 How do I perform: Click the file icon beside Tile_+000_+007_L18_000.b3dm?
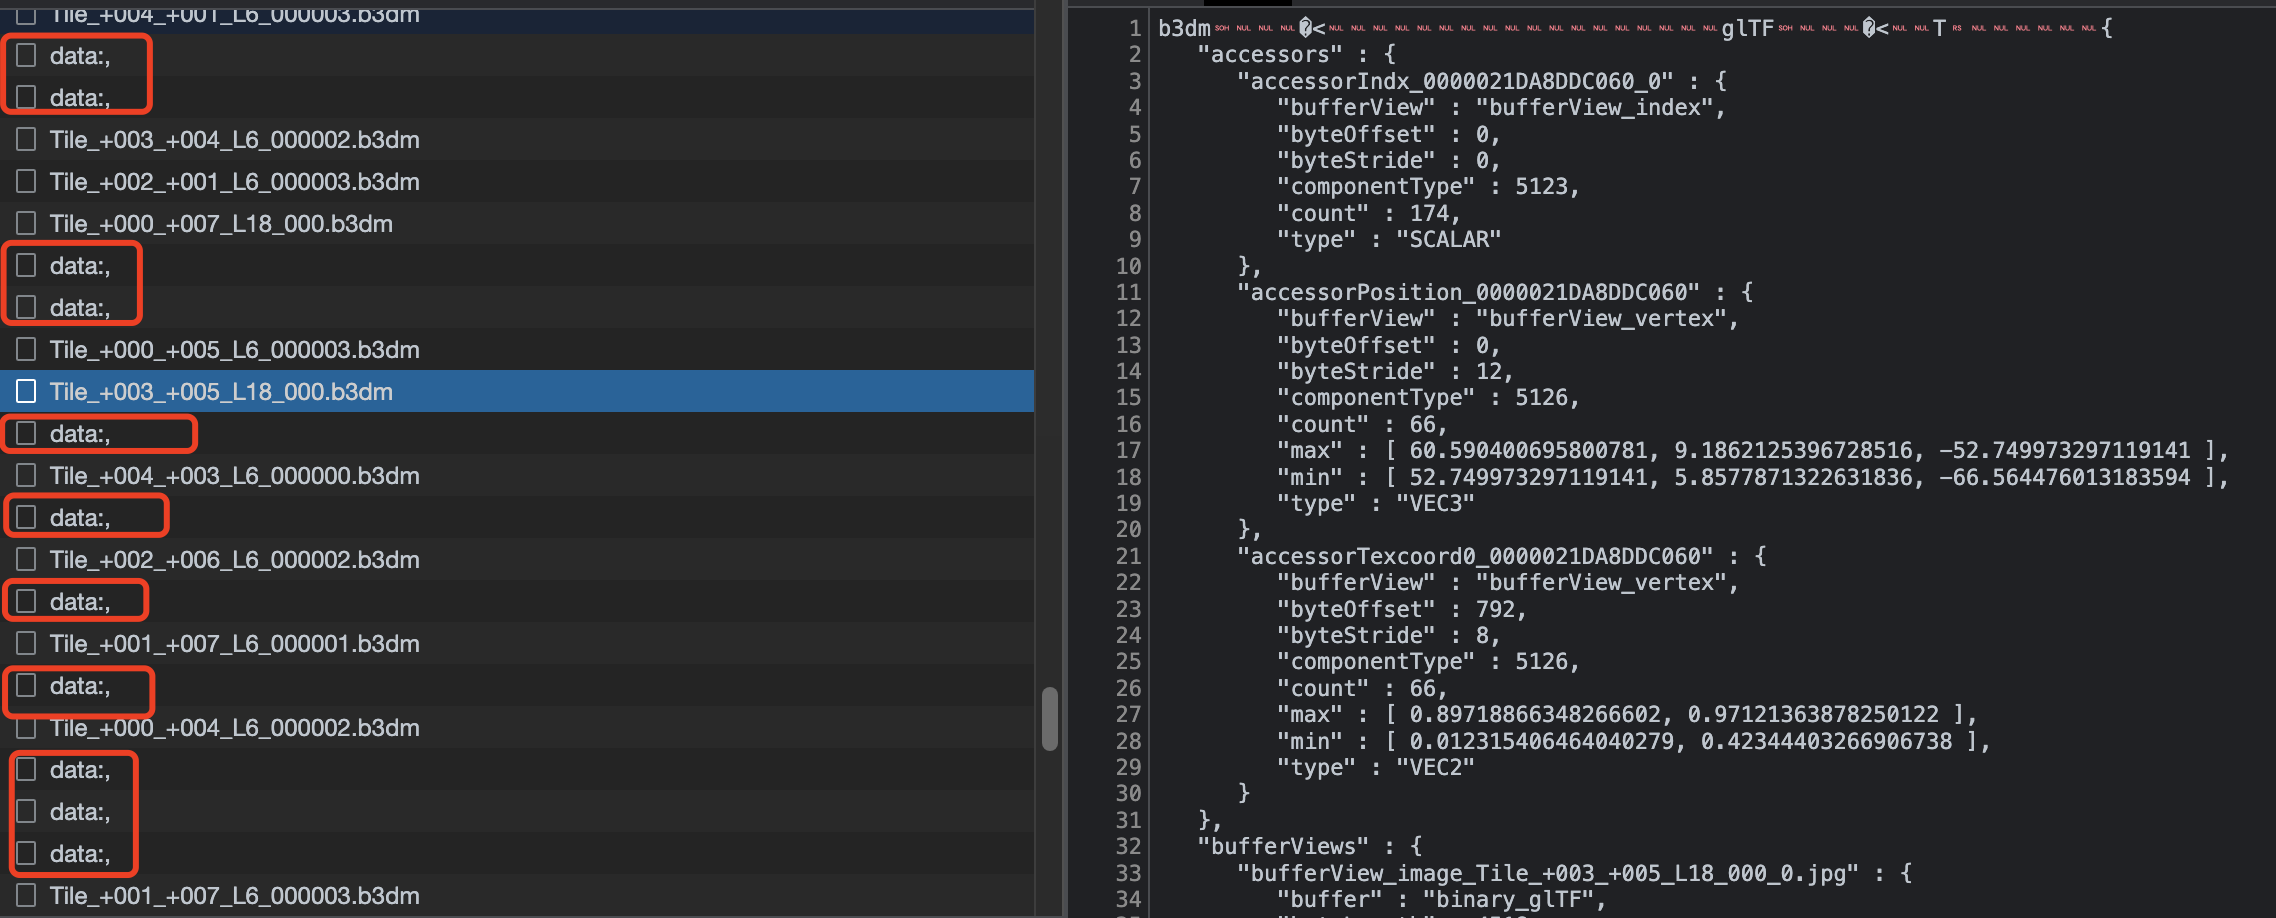[x=26, y=223]
